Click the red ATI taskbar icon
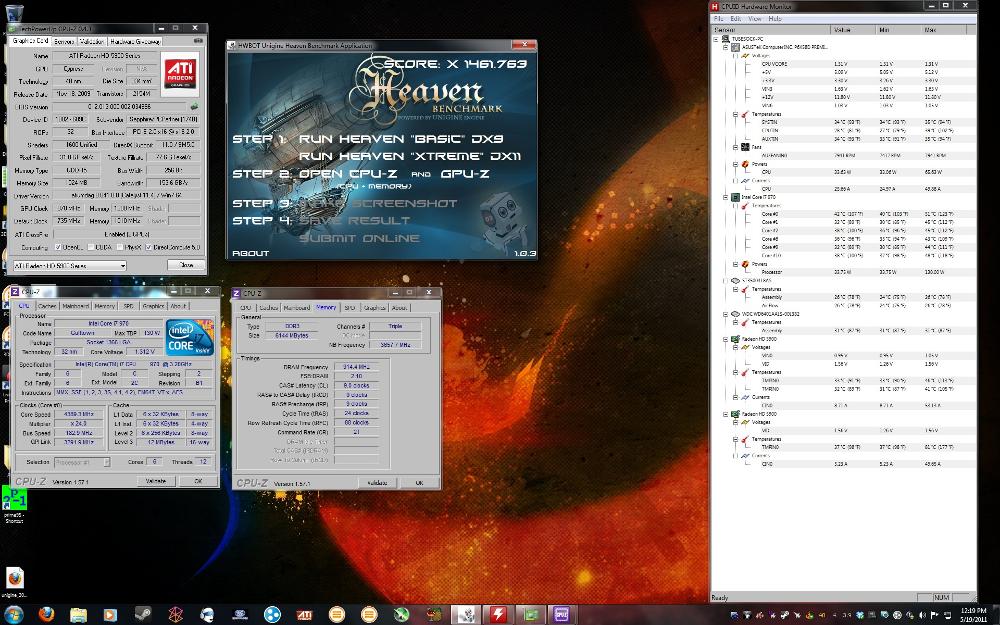Screen dimensions: 1000x625 tap(304, 614)
